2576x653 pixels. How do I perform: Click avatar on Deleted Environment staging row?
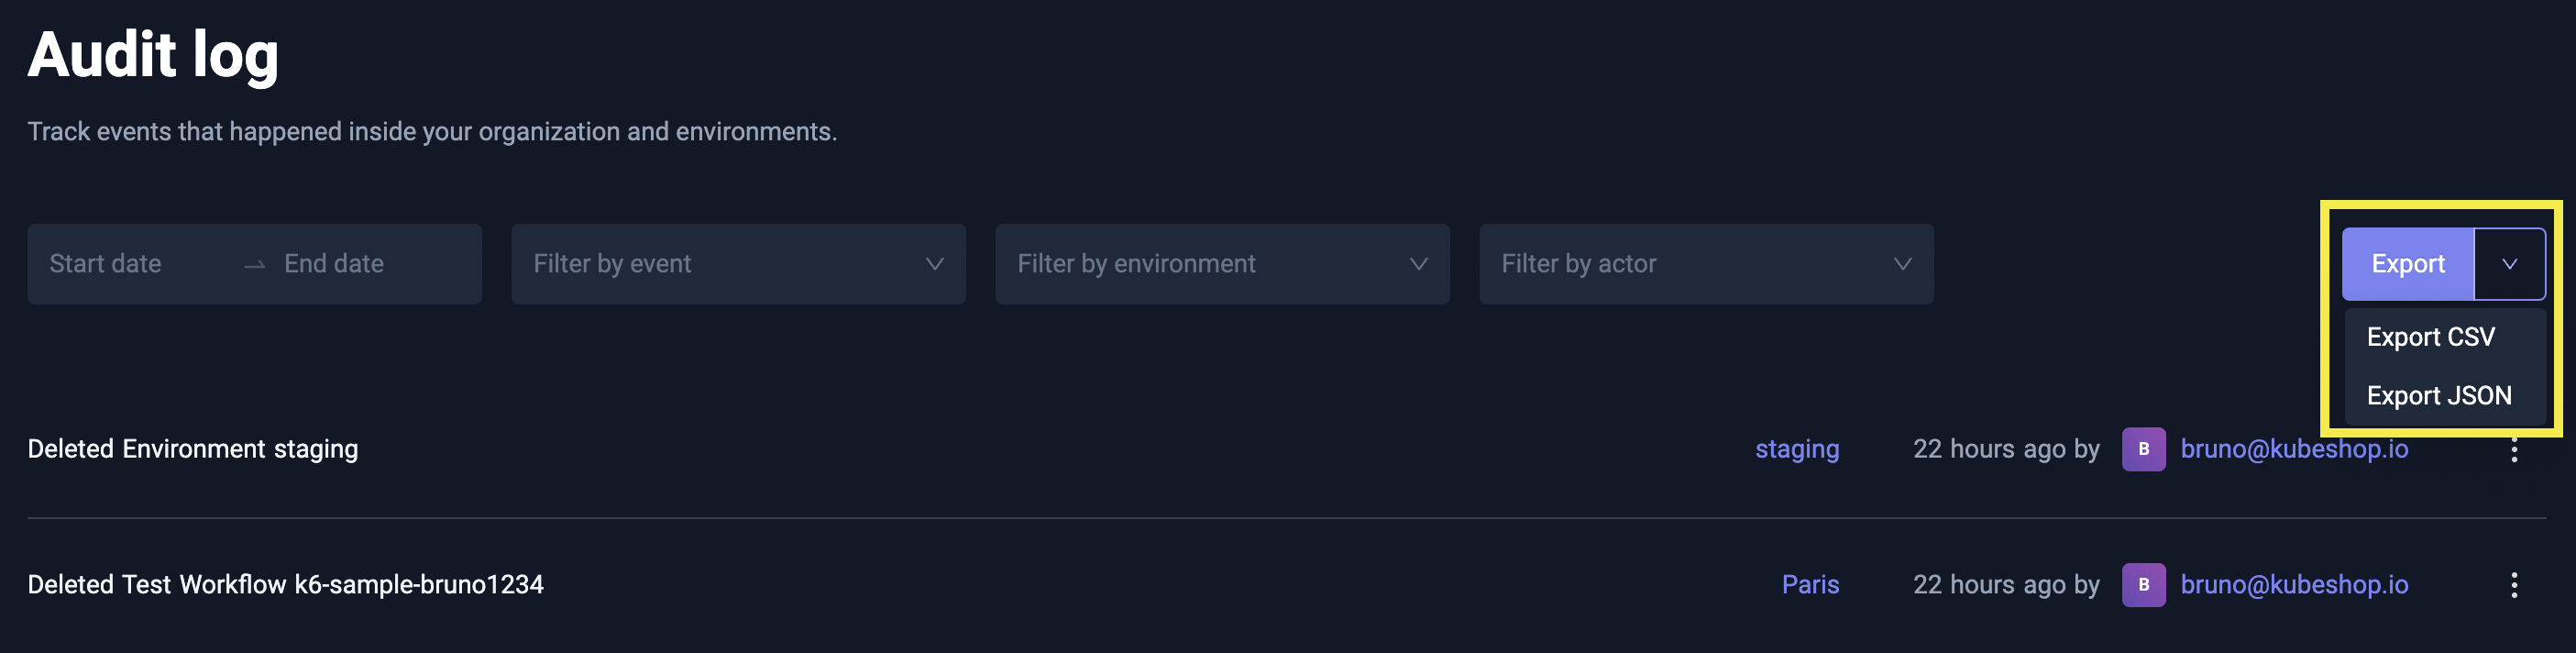tap(2143, 449)
